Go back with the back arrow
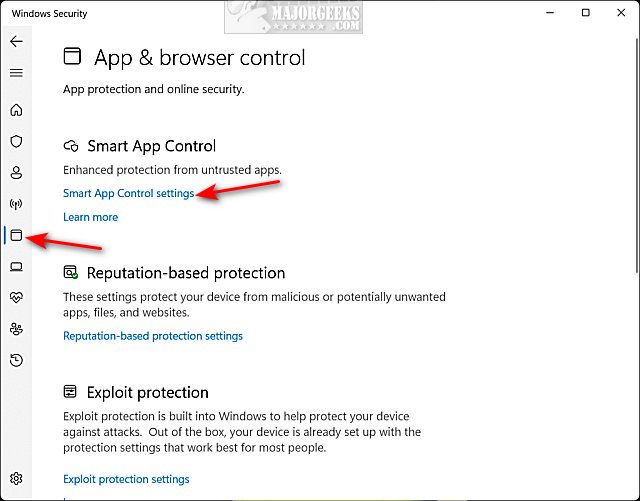This screenshot has height=501, width=640. [16, 42]
